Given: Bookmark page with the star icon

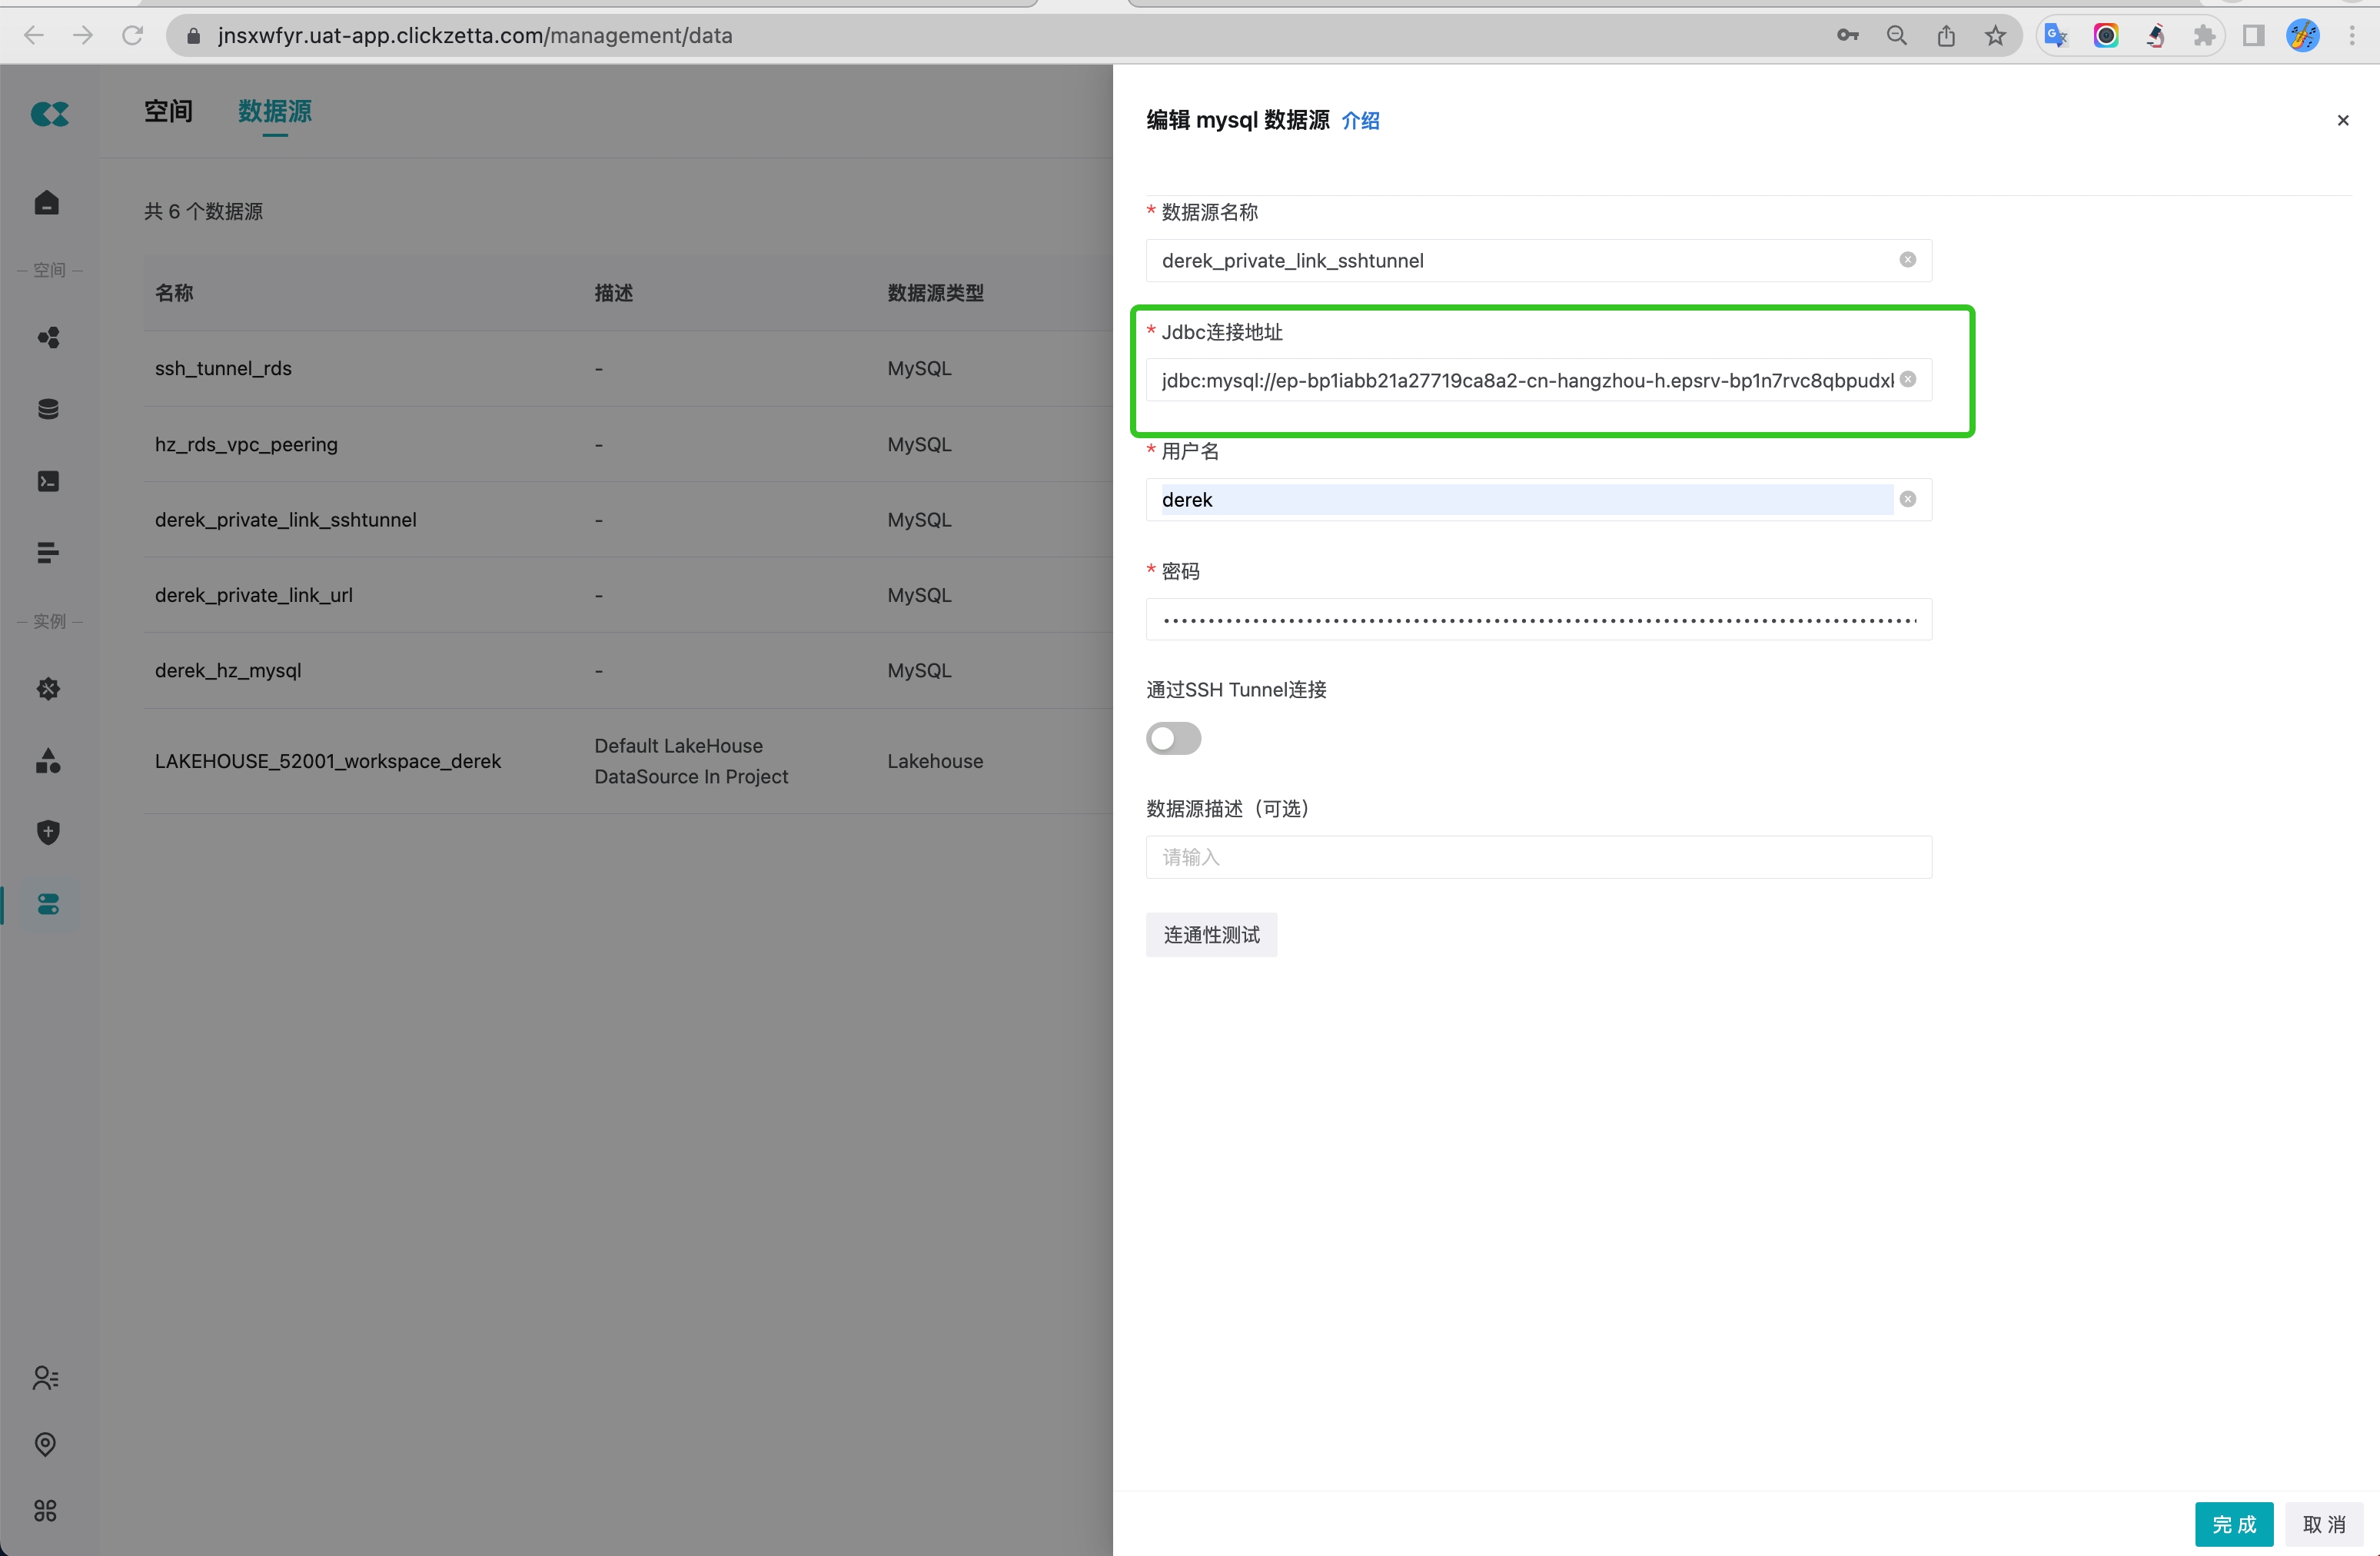Looking at the screenshot, I should click(x=1995, y=36).
